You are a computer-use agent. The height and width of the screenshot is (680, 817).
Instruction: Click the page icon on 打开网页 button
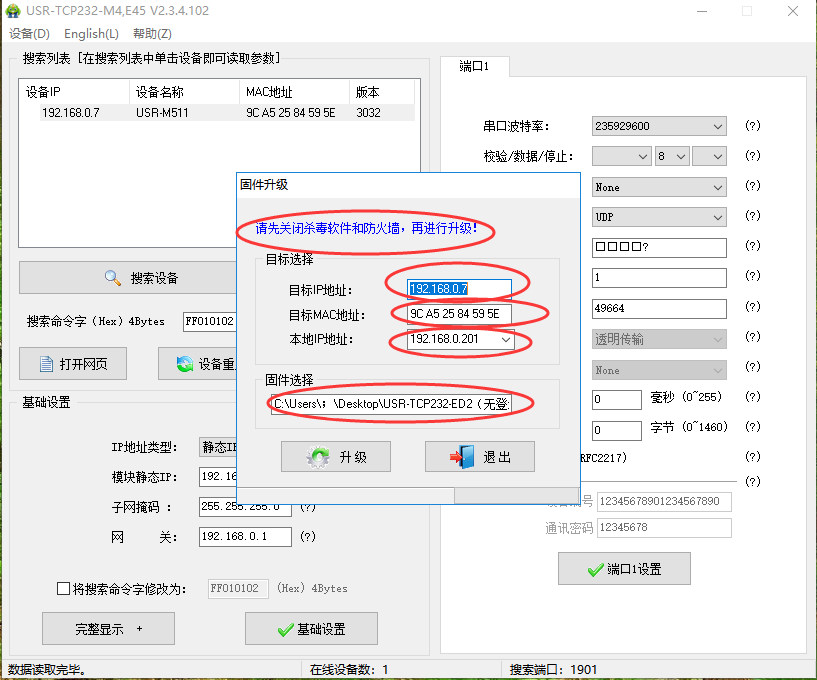(42, 364)
